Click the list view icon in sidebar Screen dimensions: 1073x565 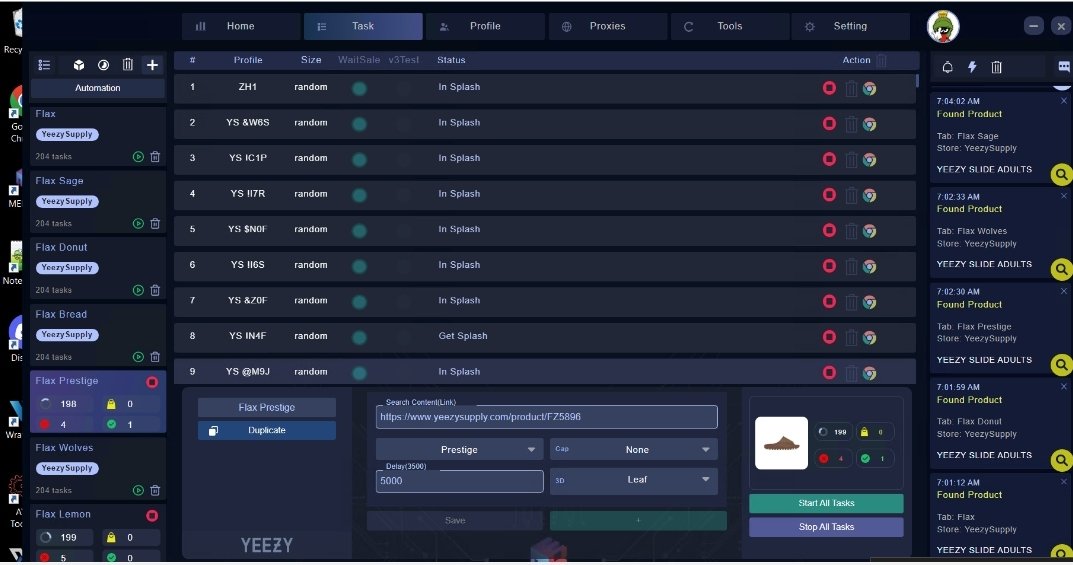click(x=44, y=65)
